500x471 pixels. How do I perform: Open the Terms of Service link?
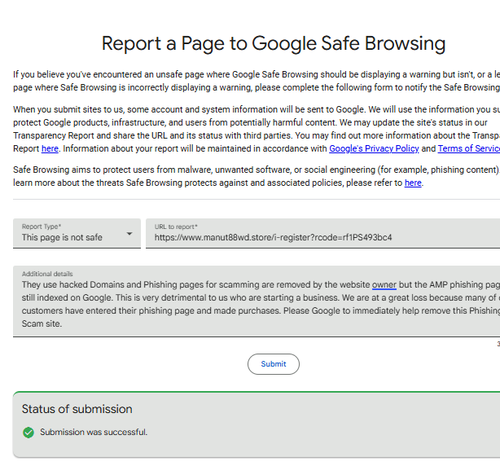pos(469,149)
